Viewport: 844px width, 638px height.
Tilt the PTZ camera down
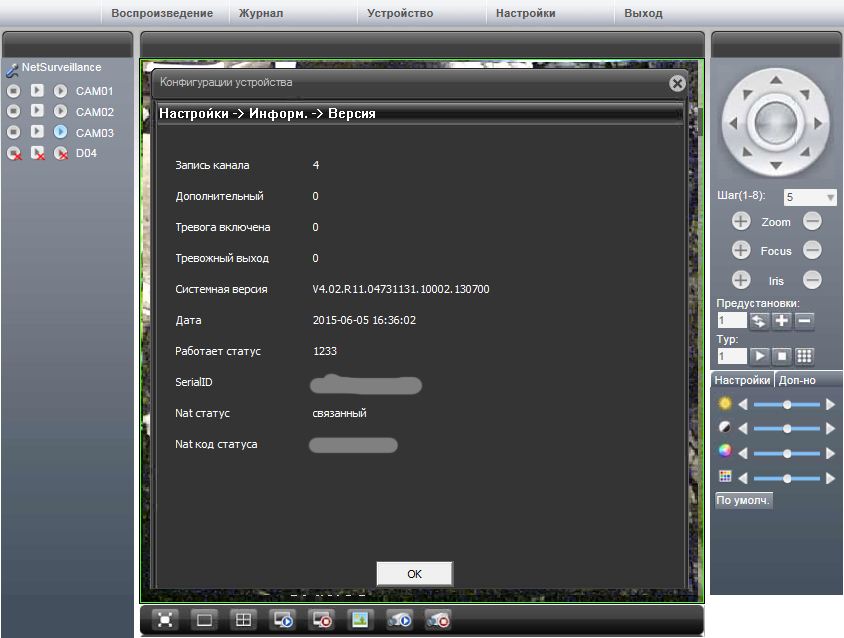[776, 165]
